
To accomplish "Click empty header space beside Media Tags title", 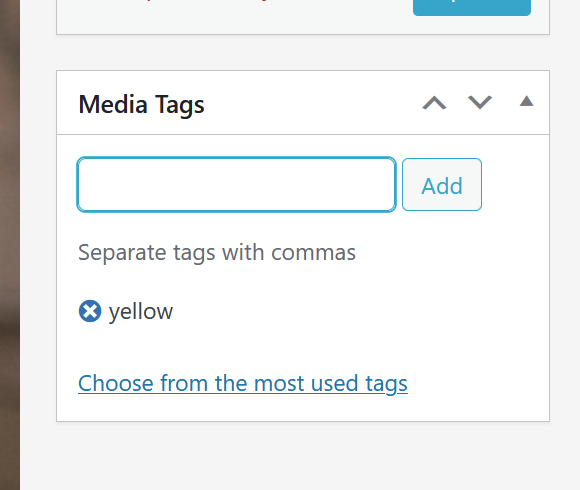I will (x=311, y=103).
